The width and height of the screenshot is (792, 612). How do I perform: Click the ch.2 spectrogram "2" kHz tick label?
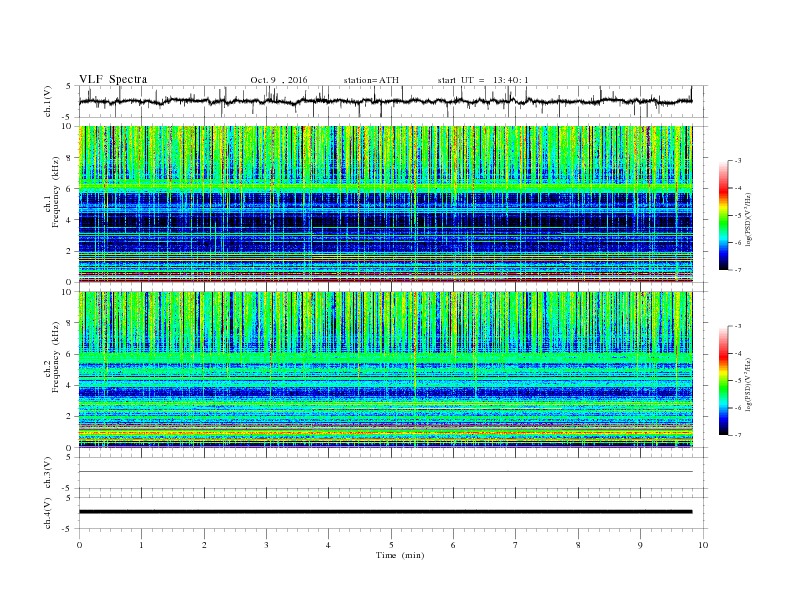[69, 417]
